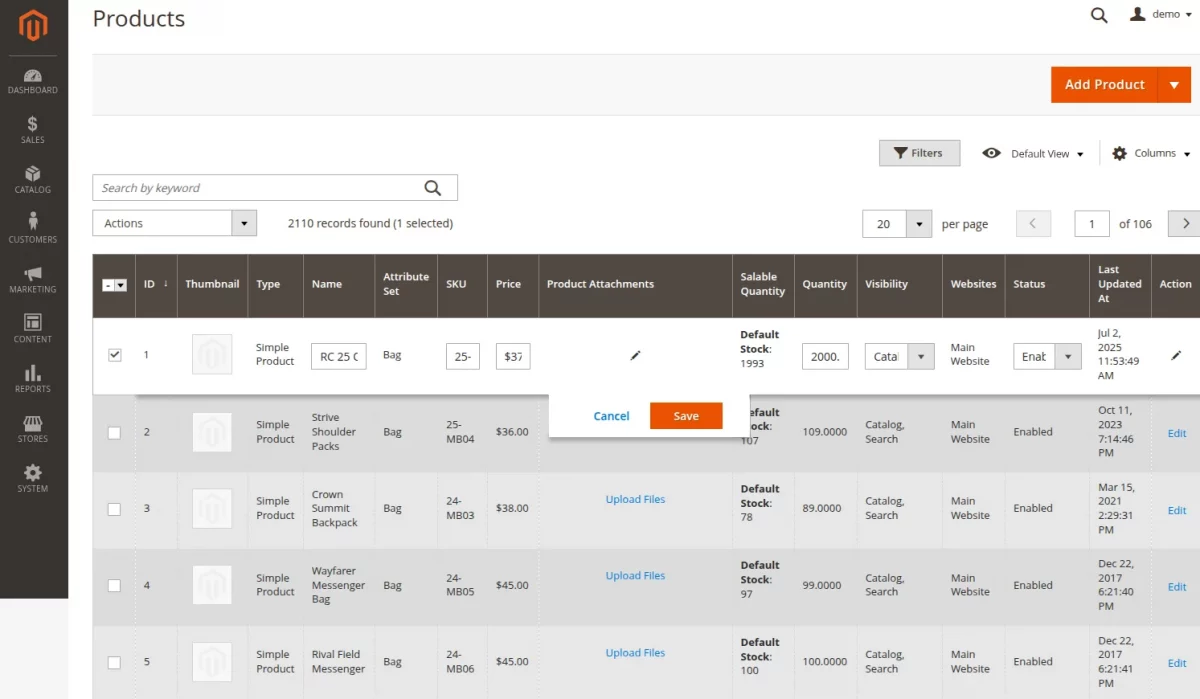Image resolution: width=1200 pixels, height=699 pixels.
Task: Open the per page count dropdown
Action: tap(918, 224)
